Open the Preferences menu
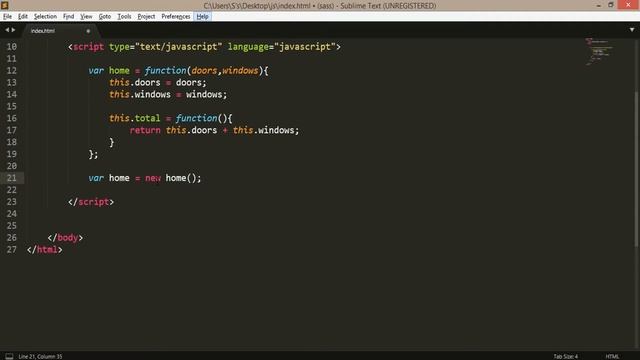This screenshot has width=640, height=360. [176, 16]
